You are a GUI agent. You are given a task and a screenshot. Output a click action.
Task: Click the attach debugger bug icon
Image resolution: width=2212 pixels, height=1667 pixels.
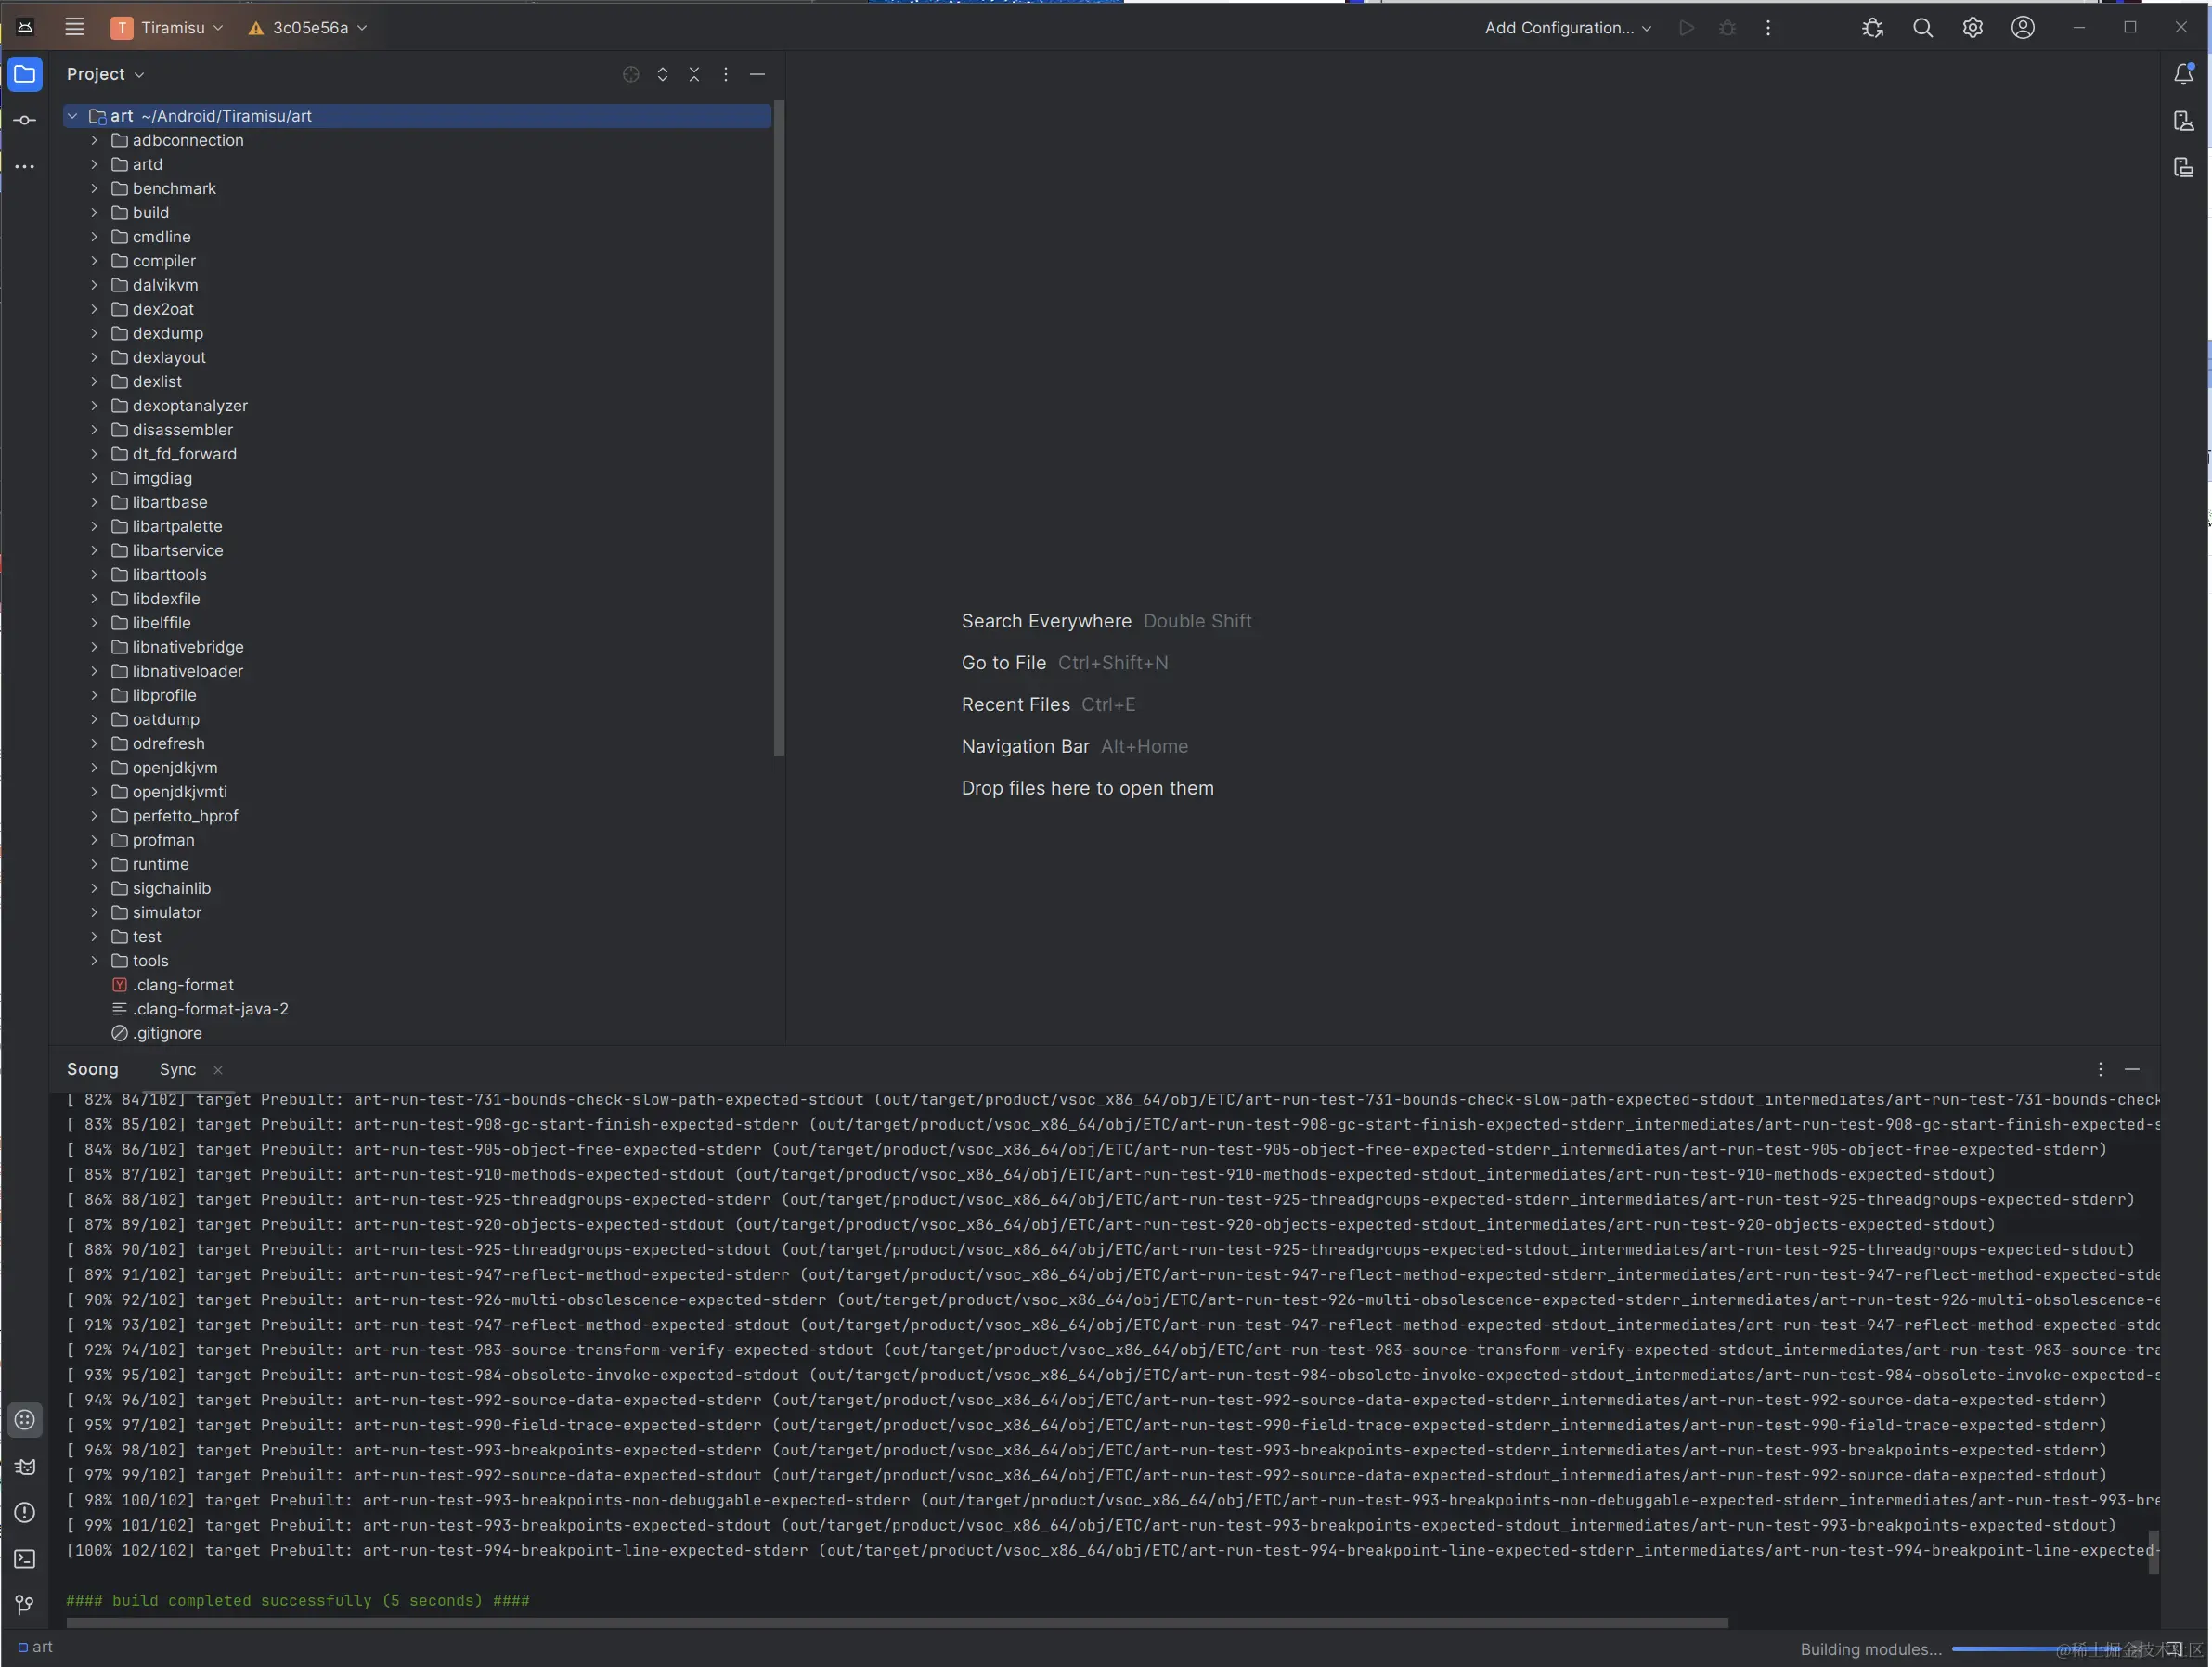[1873, 28]
